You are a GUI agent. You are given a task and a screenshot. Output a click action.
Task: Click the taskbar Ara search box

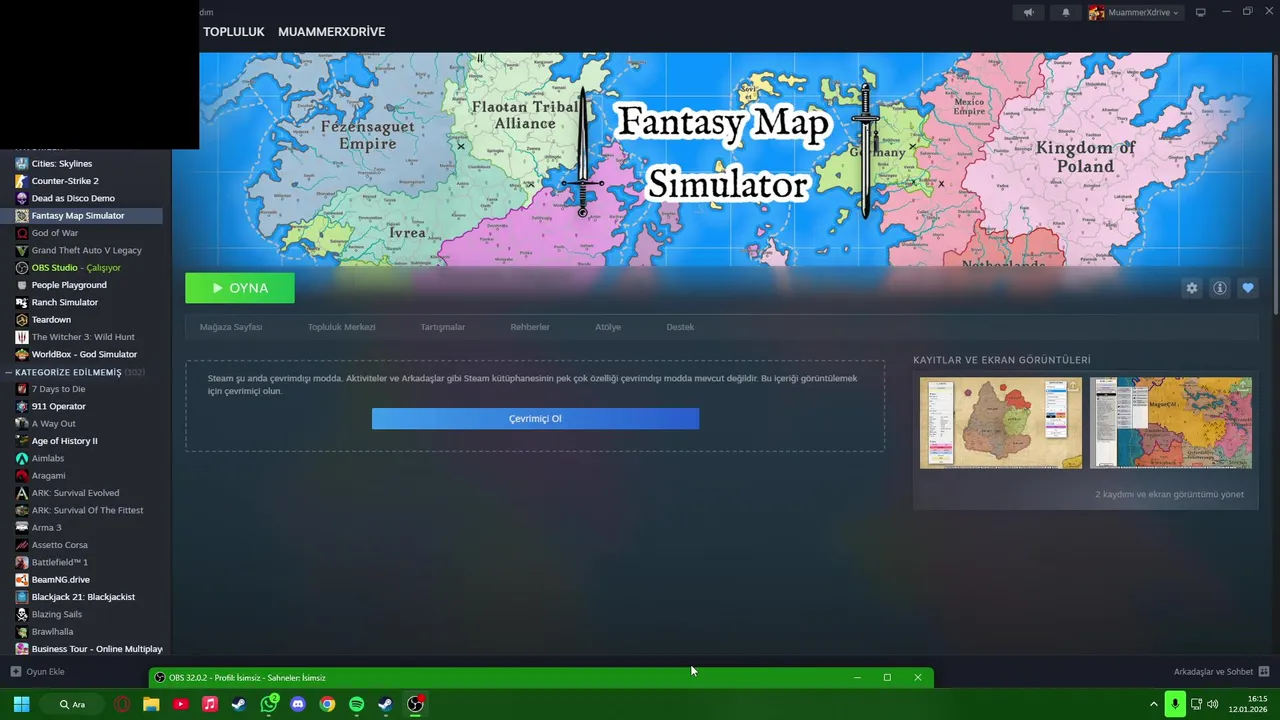74,704
